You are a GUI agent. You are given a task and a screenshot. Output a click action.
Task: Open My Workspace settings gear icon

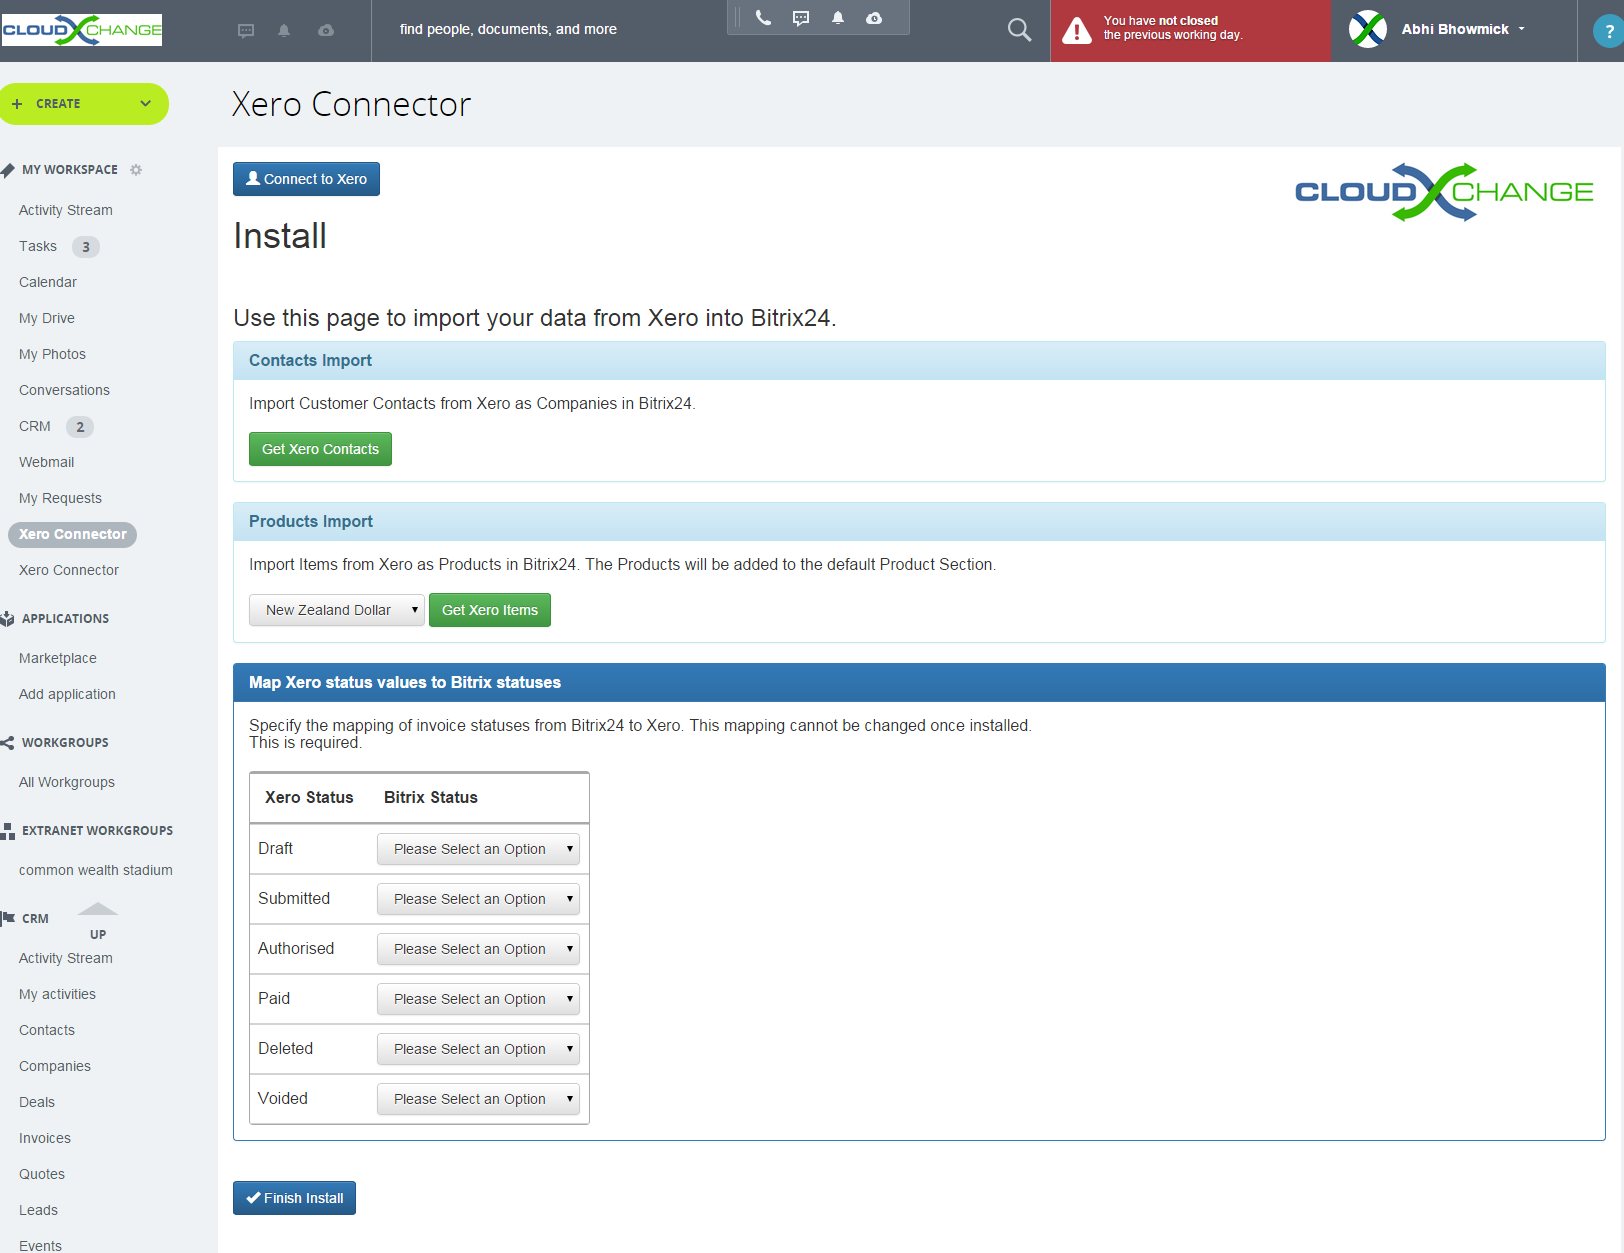[136, 169]
